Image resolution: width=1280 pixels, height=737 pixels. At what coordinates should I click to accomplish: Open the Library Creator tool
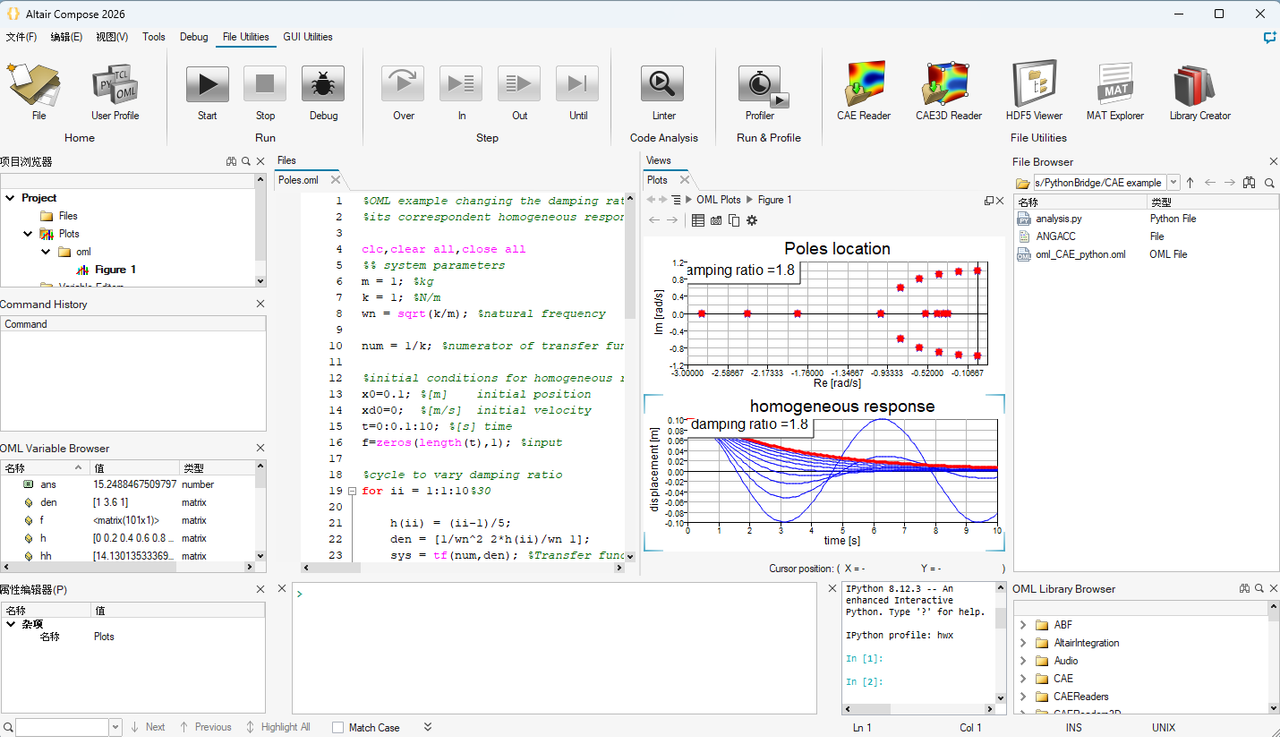point(1200,84)
